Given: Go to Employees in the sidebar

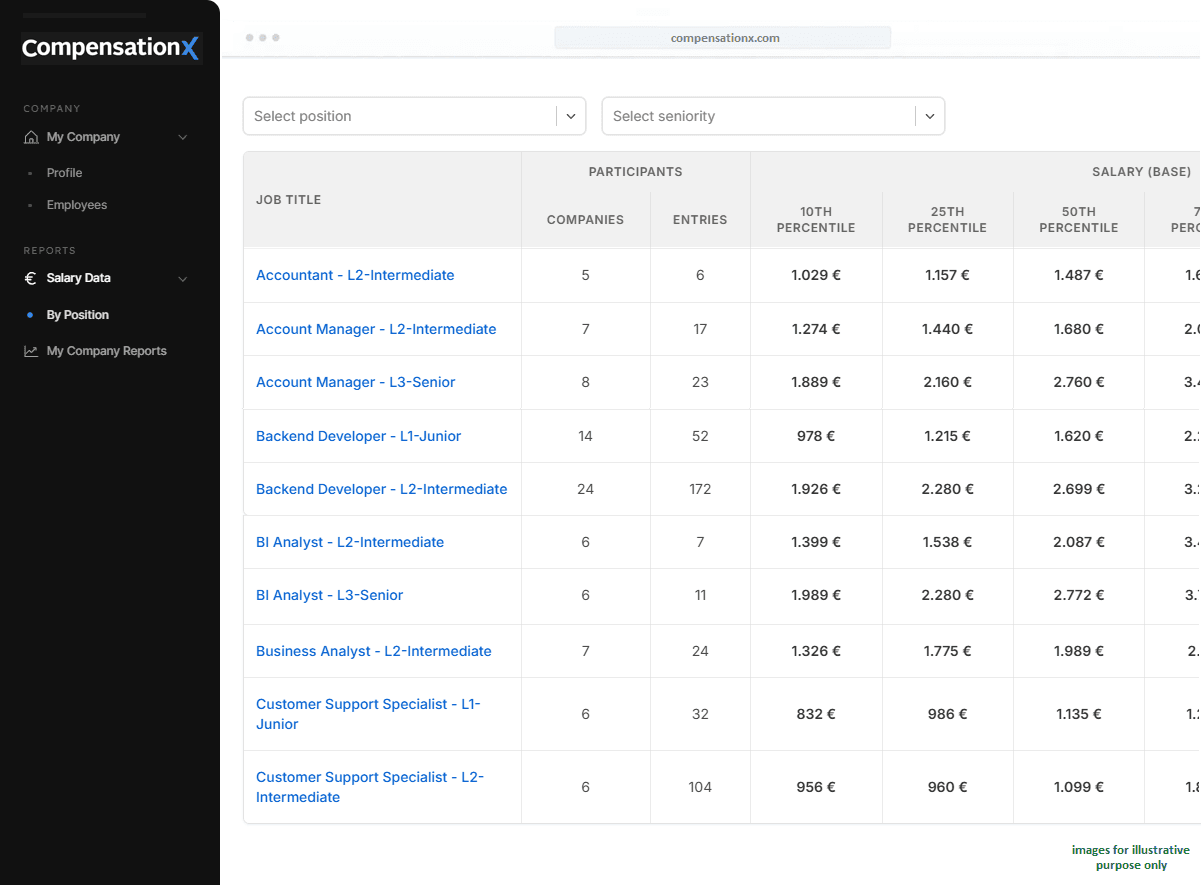Looking at the screenshot, I should 76,205.
